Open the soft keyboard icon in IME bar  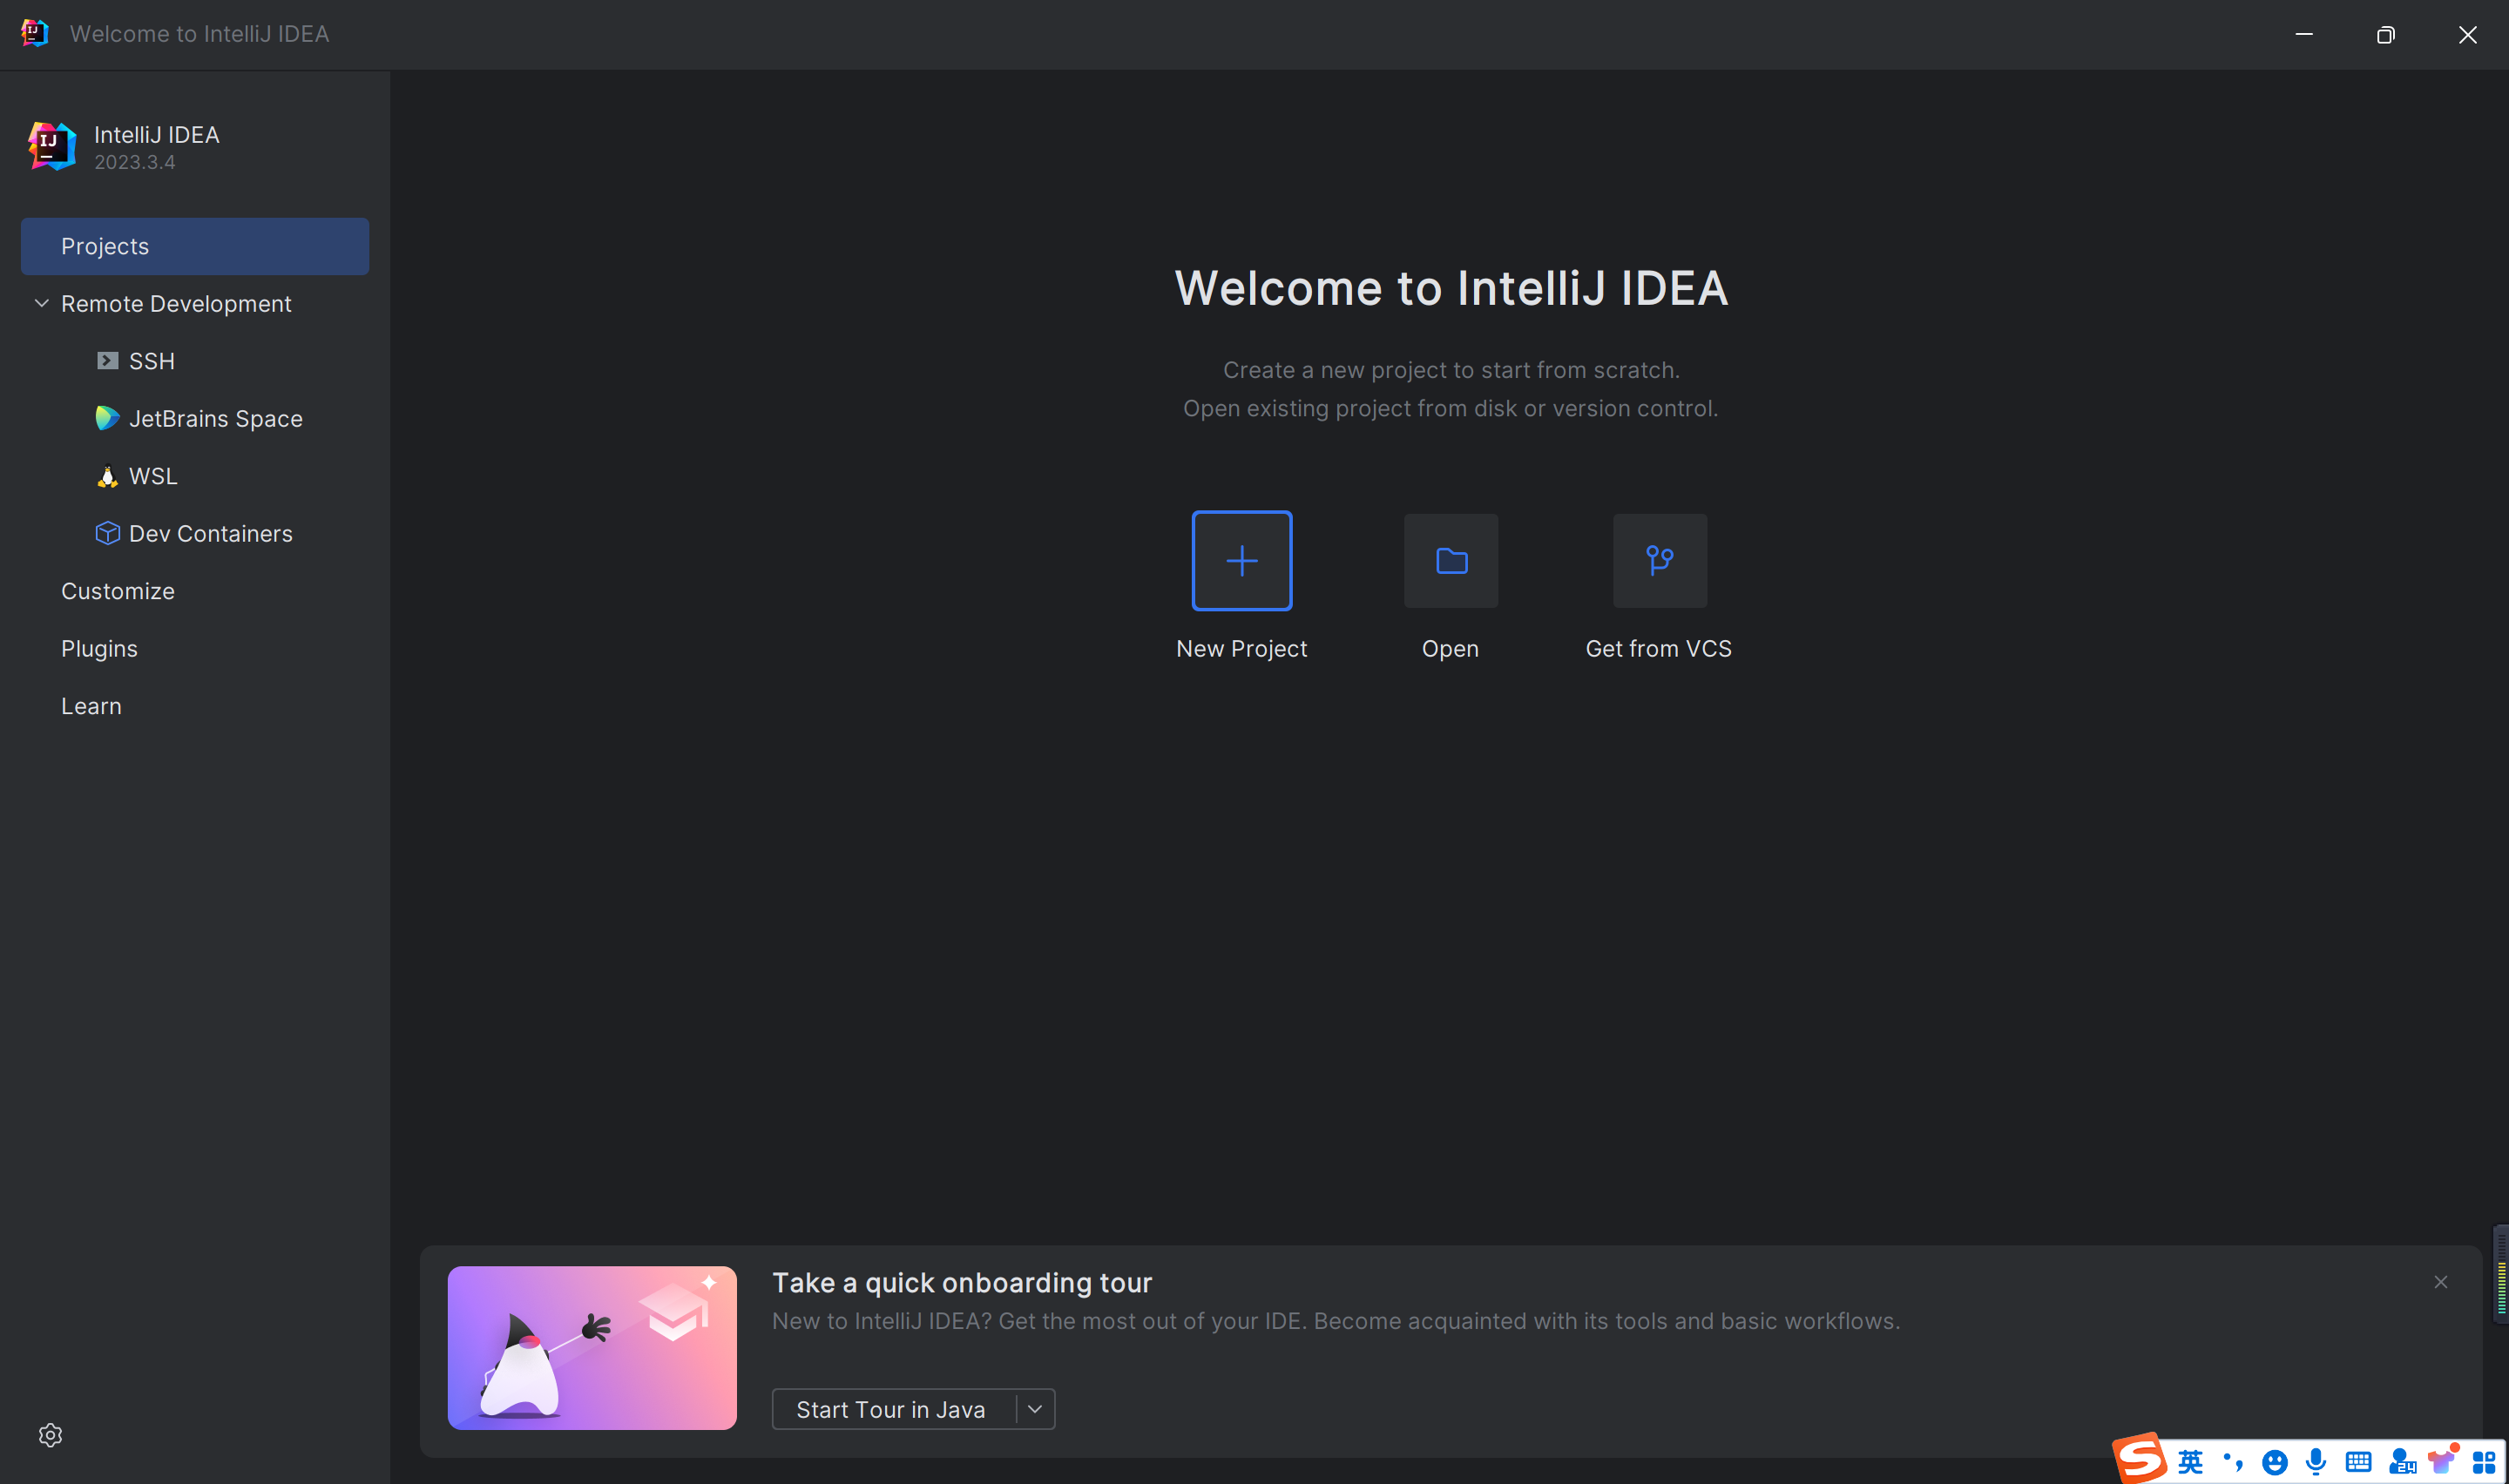[x=2358, y=1463]
